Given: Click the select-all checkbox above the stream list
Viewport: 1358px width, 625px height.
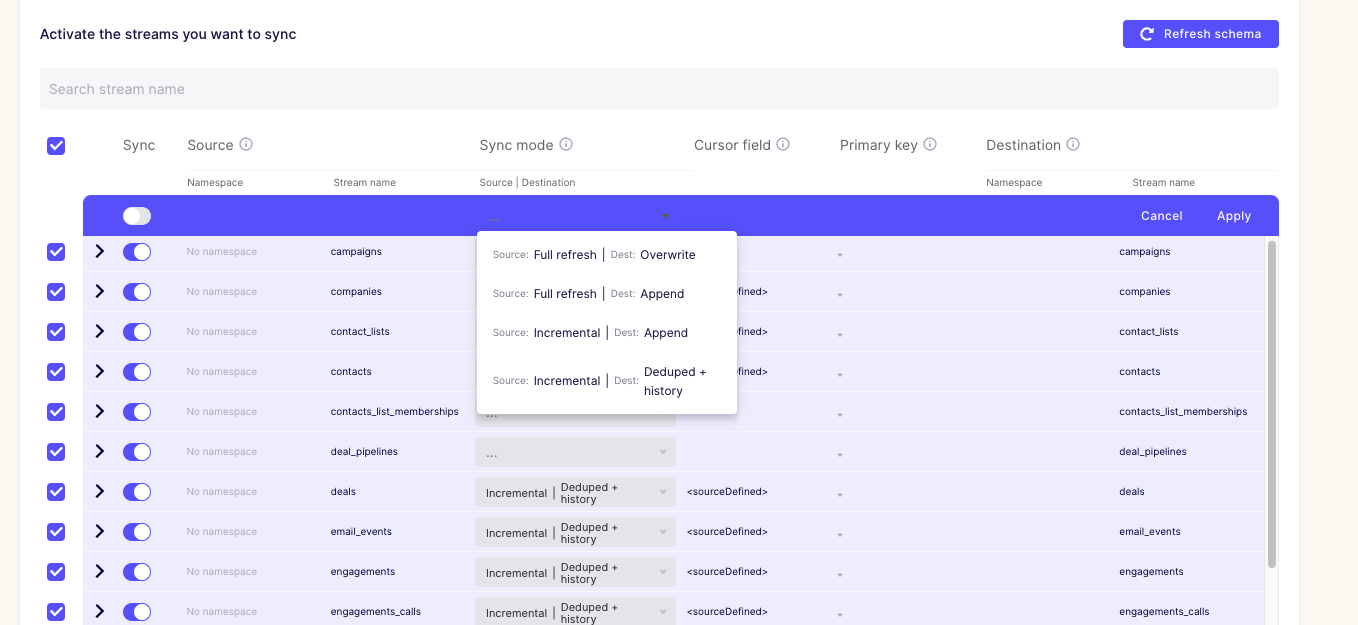Looking at the screenshot, I should pyautogui.click(x=56, y=145).
